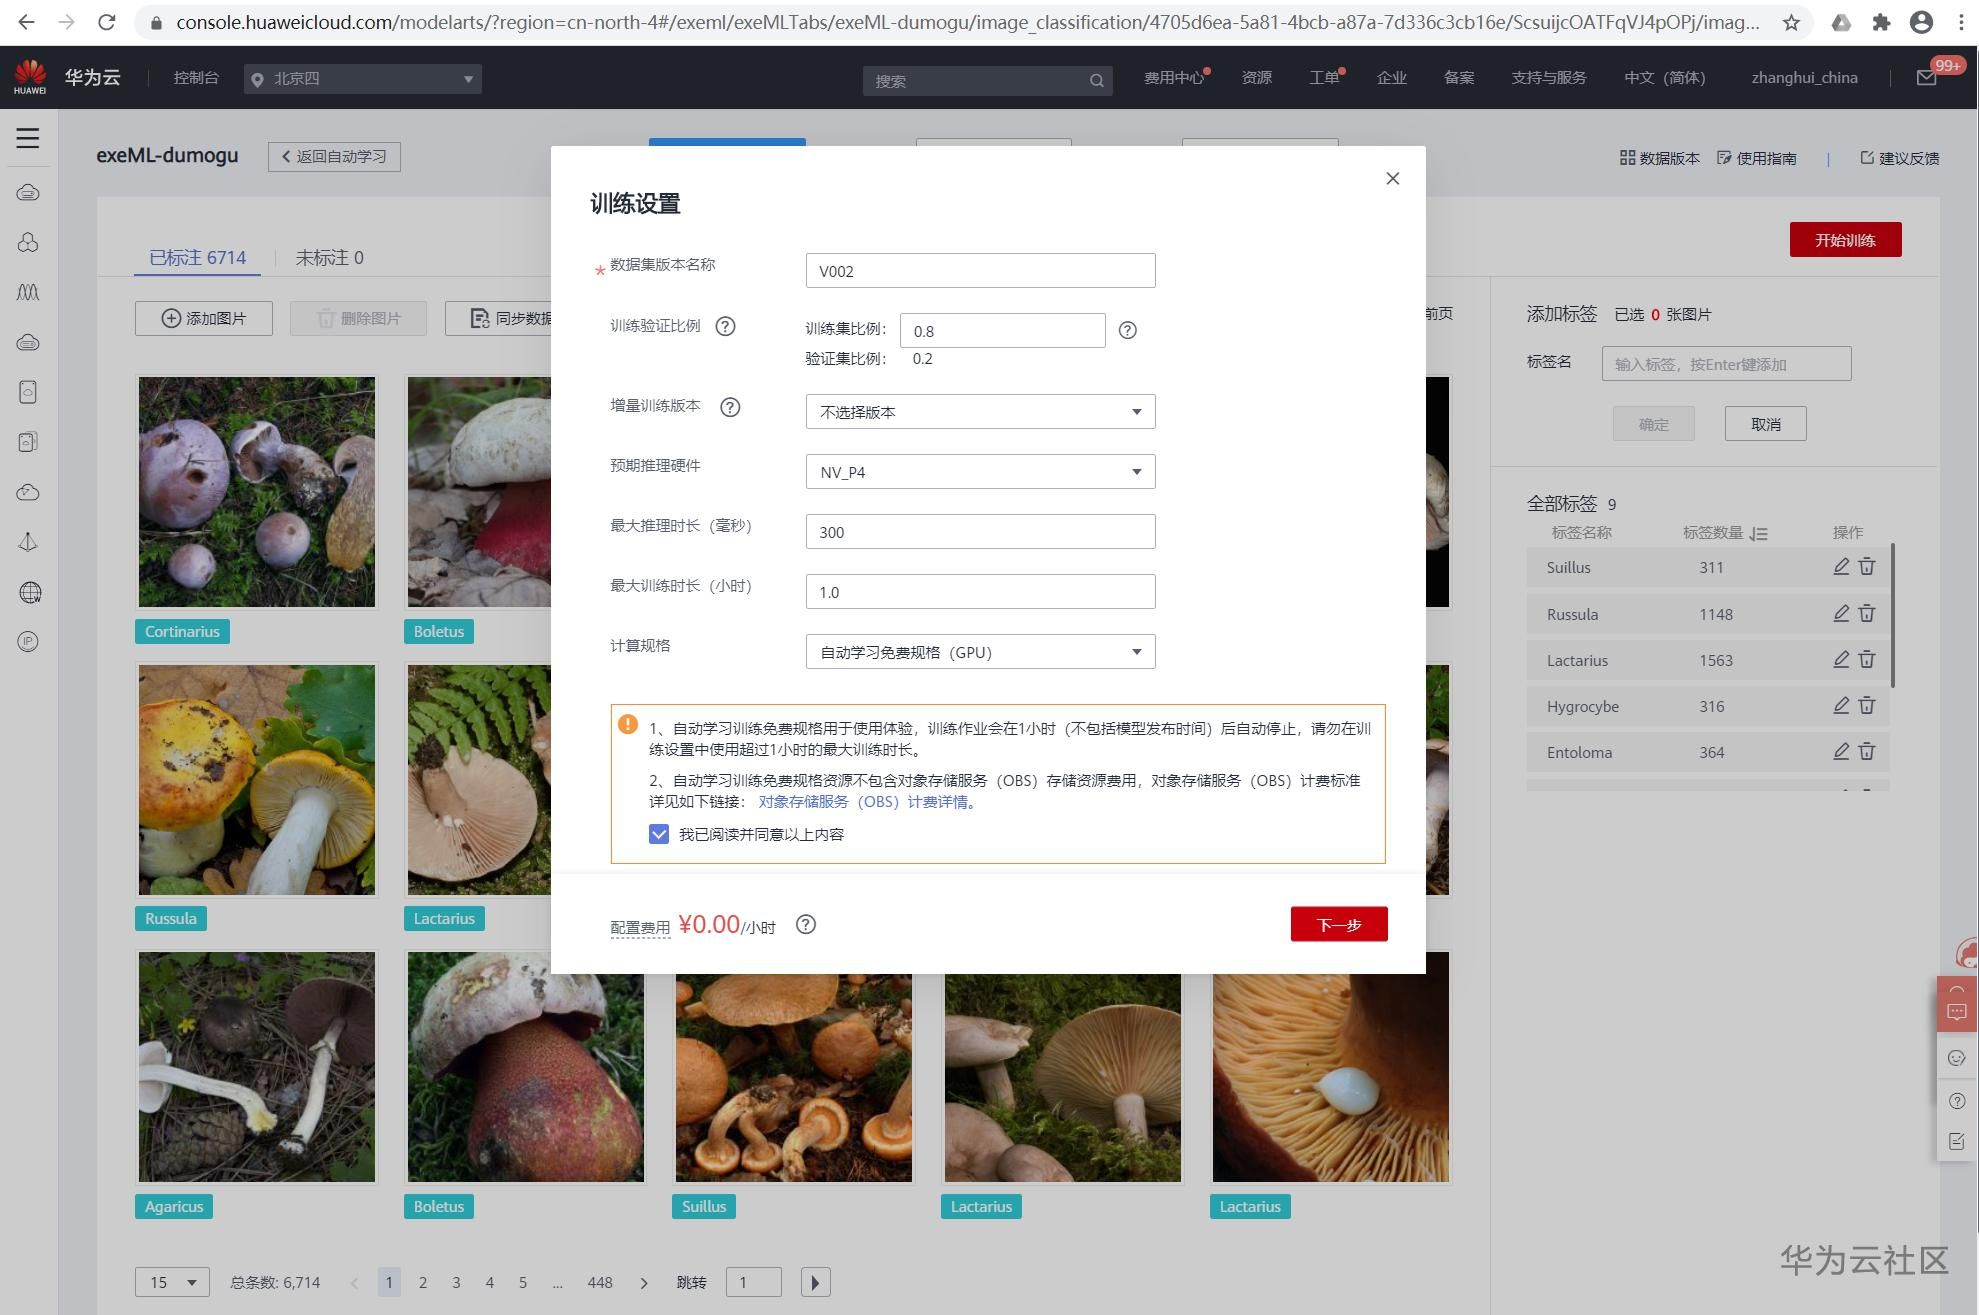This screenshot has width=1979, height=1315.
Task: Click the Huawei Cloud logo
Action: pos(30,77)
